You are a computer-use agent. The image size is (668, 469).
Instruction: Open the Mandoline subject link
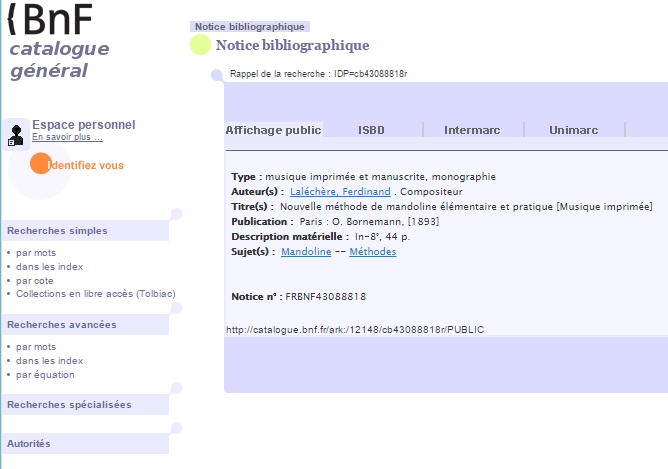306,252
